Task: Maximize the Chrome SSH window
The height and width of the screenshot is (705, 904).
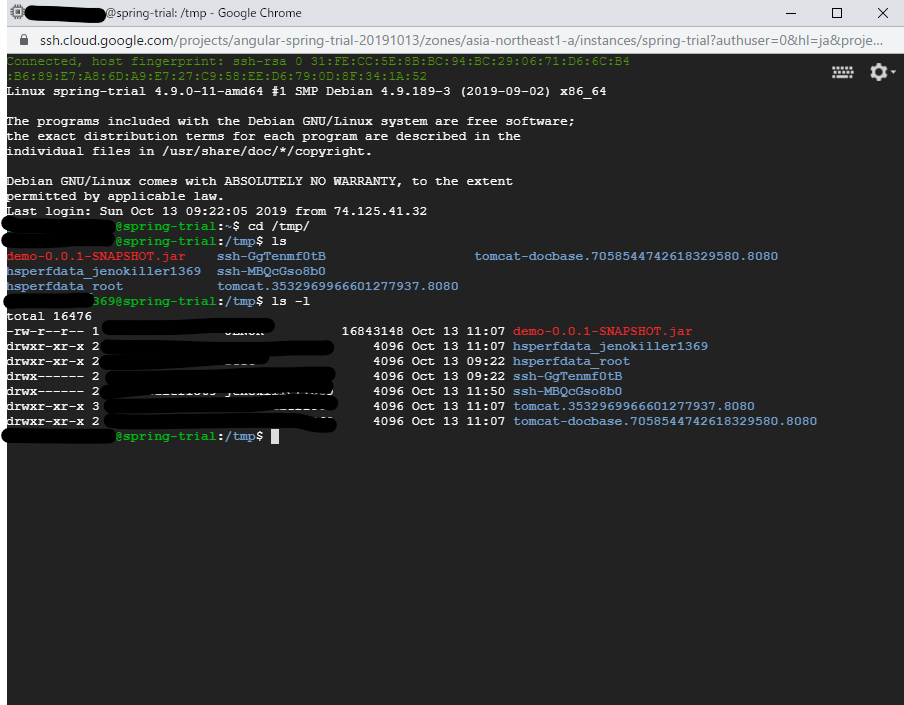Action: (837, 13)
